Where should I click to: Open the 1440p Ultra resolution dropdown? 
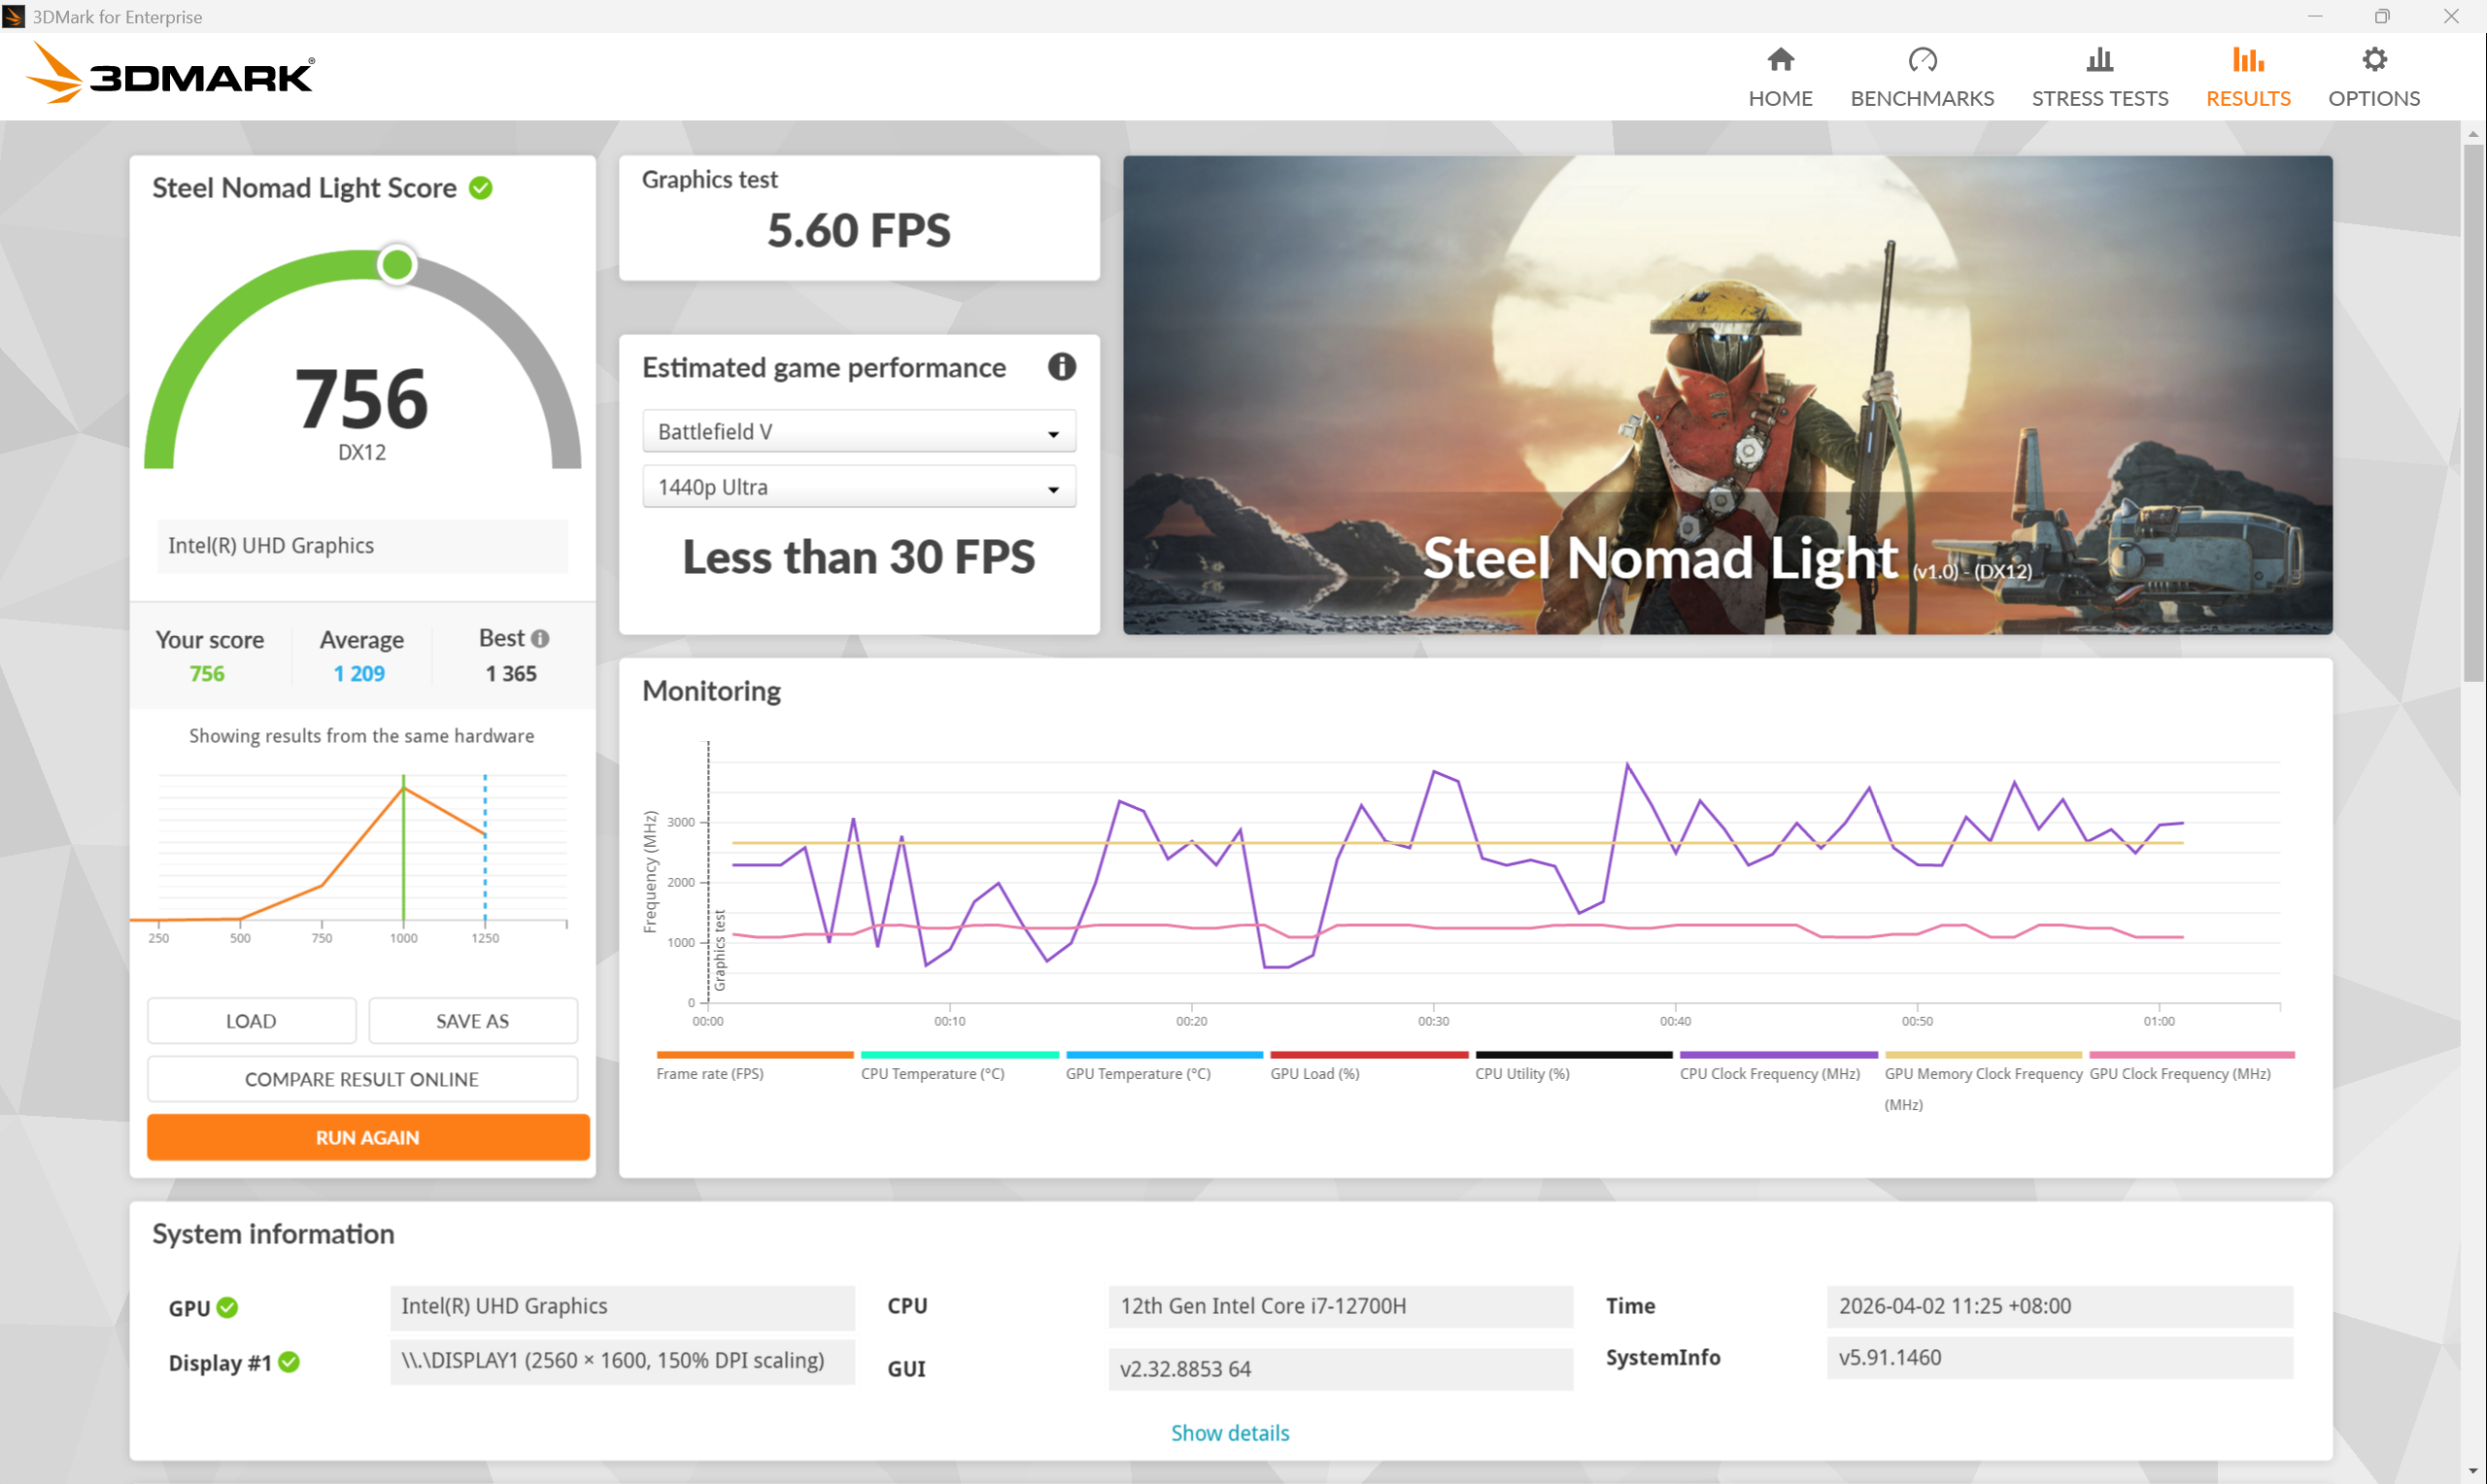[858, 487]
